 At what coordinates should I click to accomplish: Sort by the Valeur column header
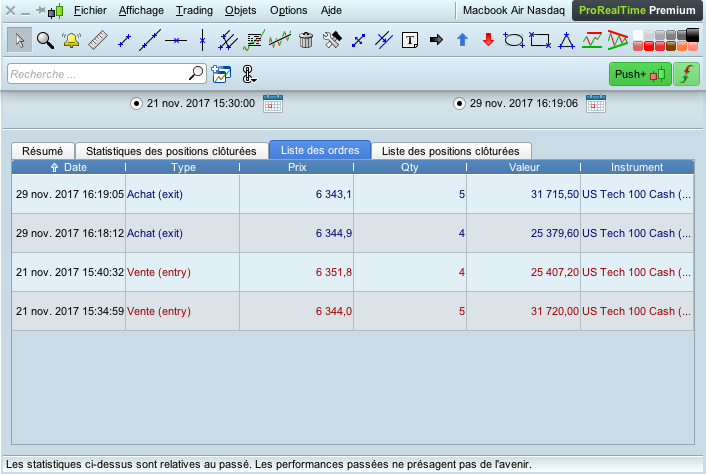click(524, 167)
